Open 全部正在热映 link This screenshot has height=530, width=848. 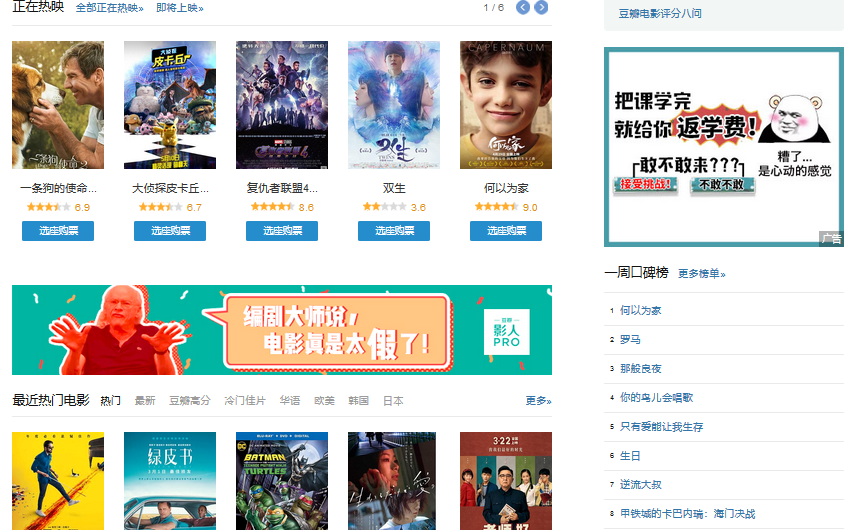click(x=110, y=8)
